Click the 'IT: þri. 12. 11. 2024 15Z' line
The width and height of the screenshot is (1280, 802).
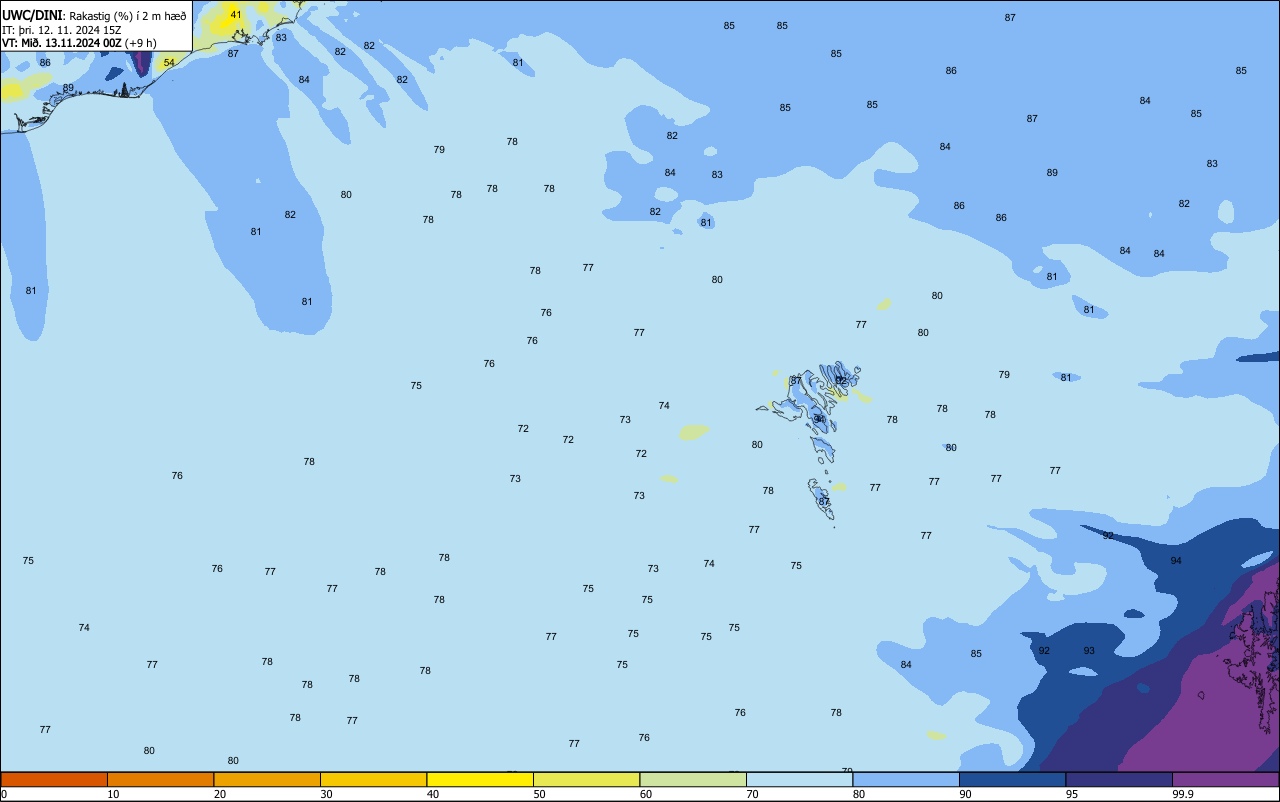click(x=61, y=29)
